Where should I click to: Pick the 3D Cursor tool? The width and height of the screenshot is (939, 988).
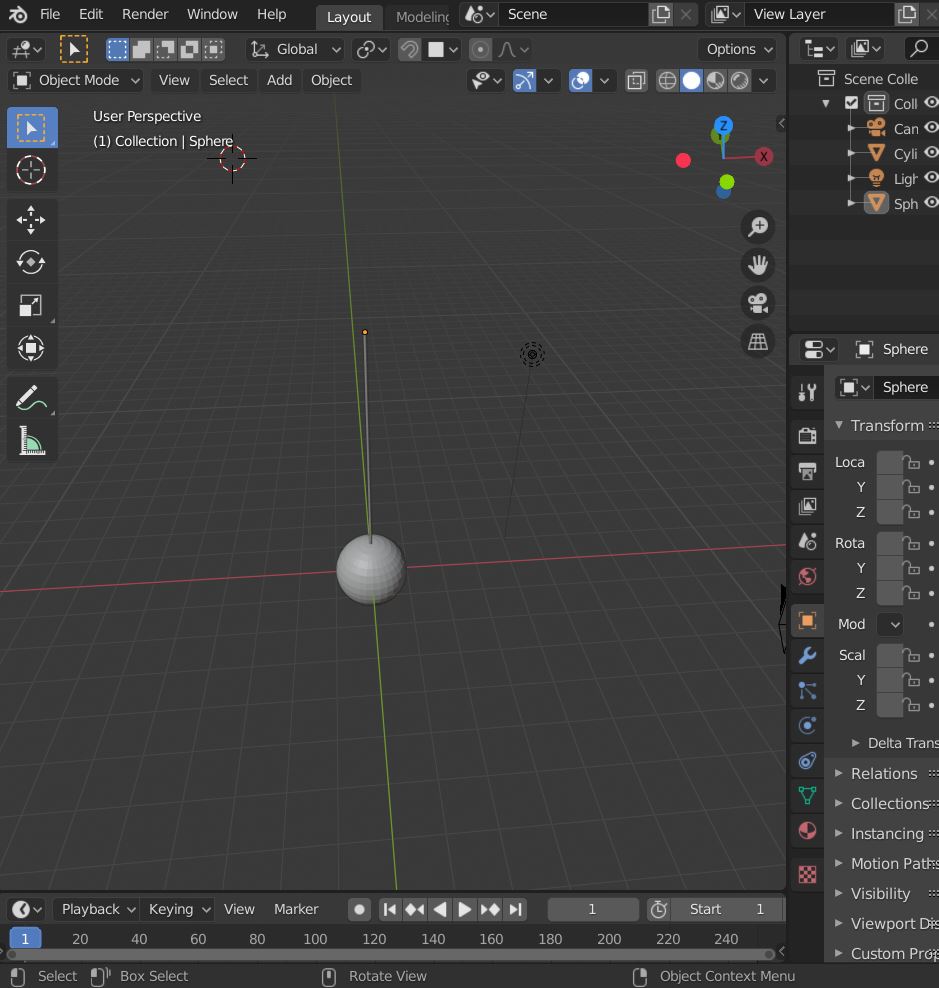point(31,170)
